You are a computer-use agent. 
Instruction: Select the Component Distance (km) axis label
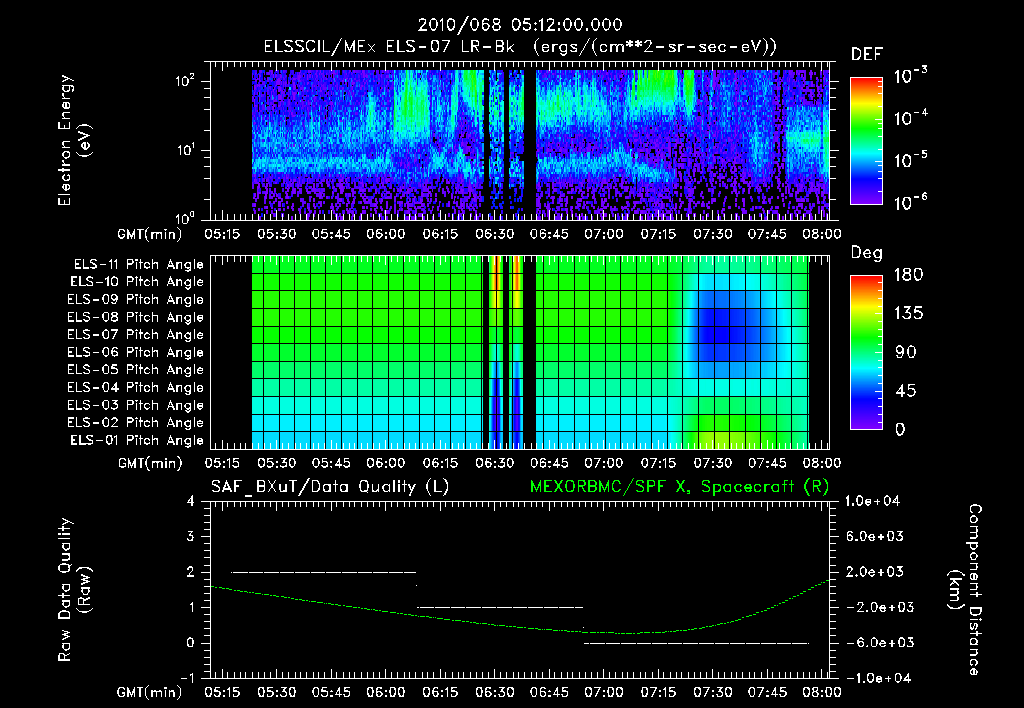[965, 590]
